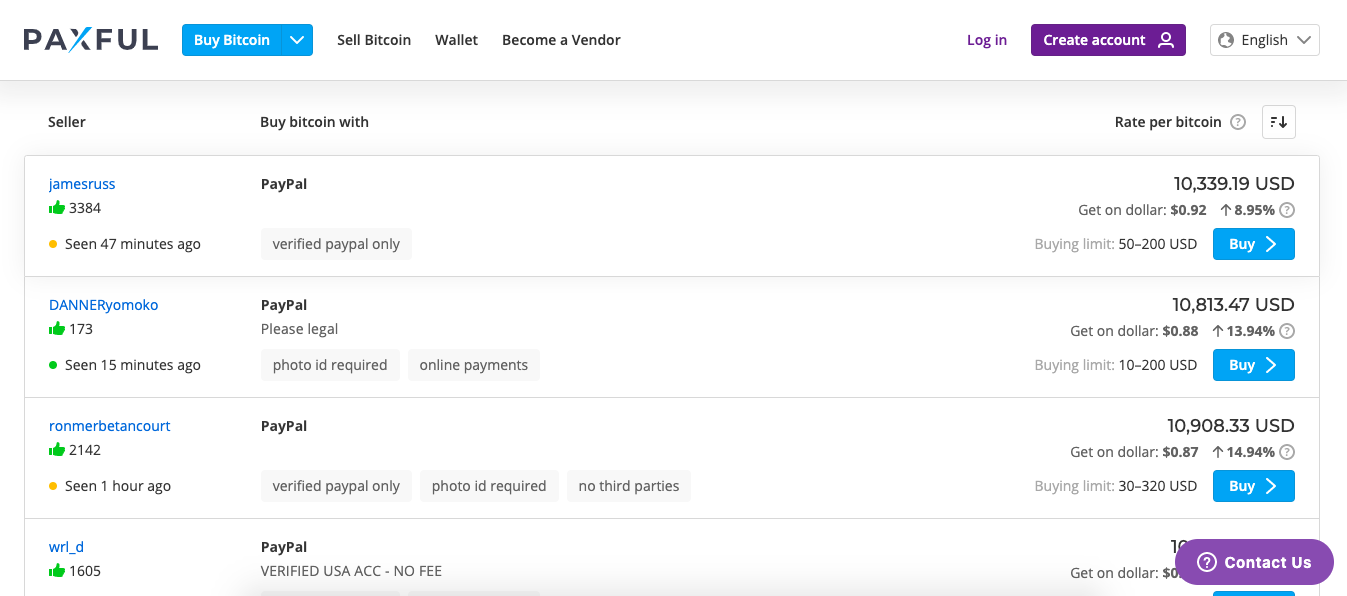Expand the Buy Bitcoin dropdown arrow
The height and width of the screenshot is (596, 1347).
(297, 40)
